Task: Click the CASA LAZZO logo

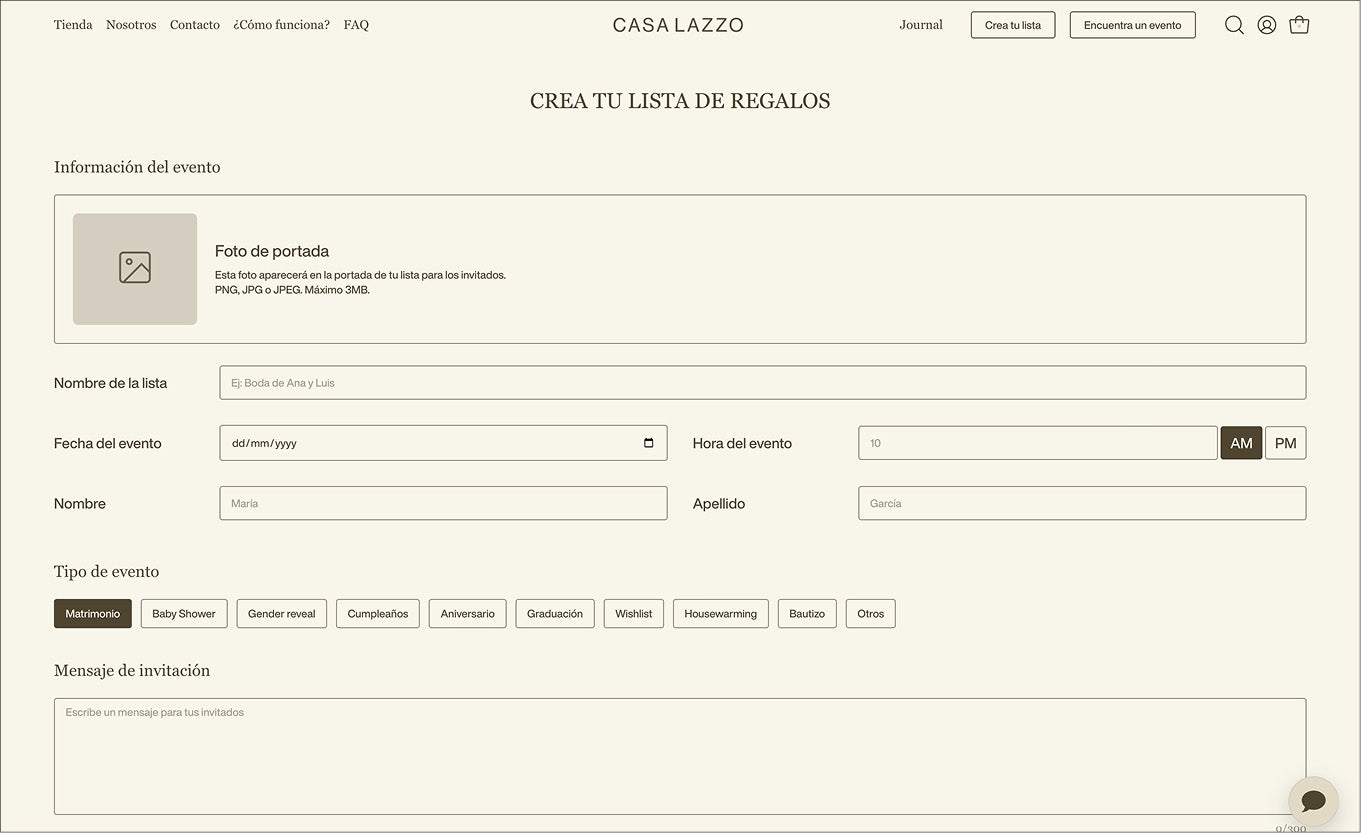Action: coord(678,25)
